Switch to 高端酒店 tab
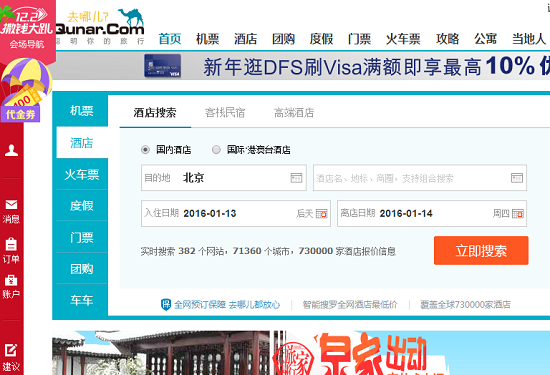 point(294,113)
